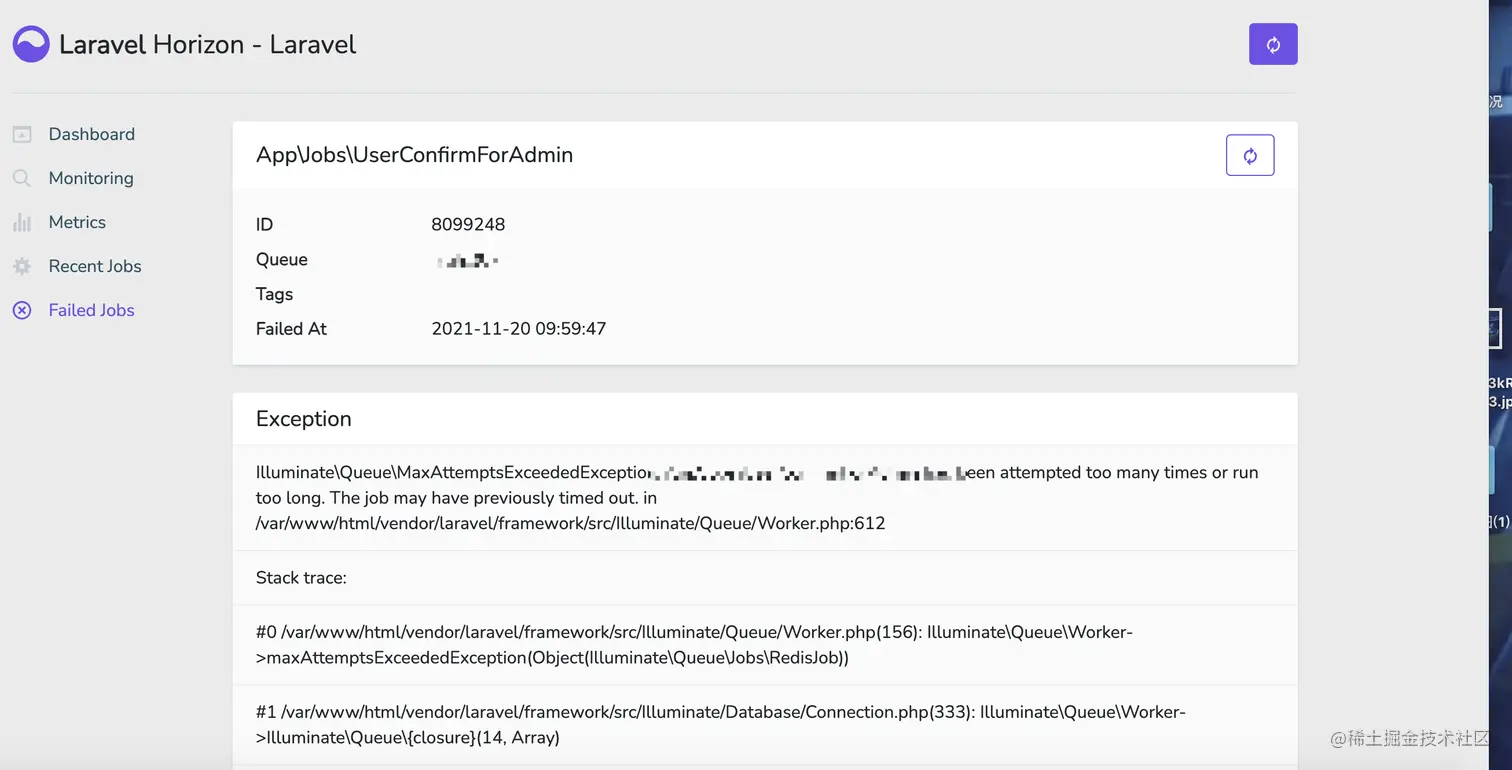Click the Recent Jobs gear icon
The image size is (1512, 770).
click(x=22, y=266)
